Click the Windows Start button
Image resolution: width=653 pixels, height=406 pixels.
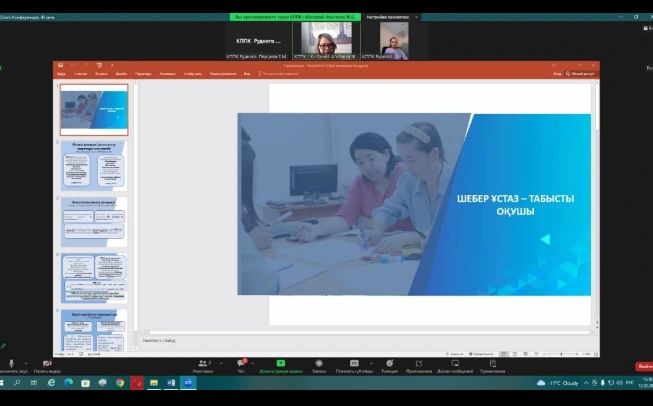(x=6, y=382)
